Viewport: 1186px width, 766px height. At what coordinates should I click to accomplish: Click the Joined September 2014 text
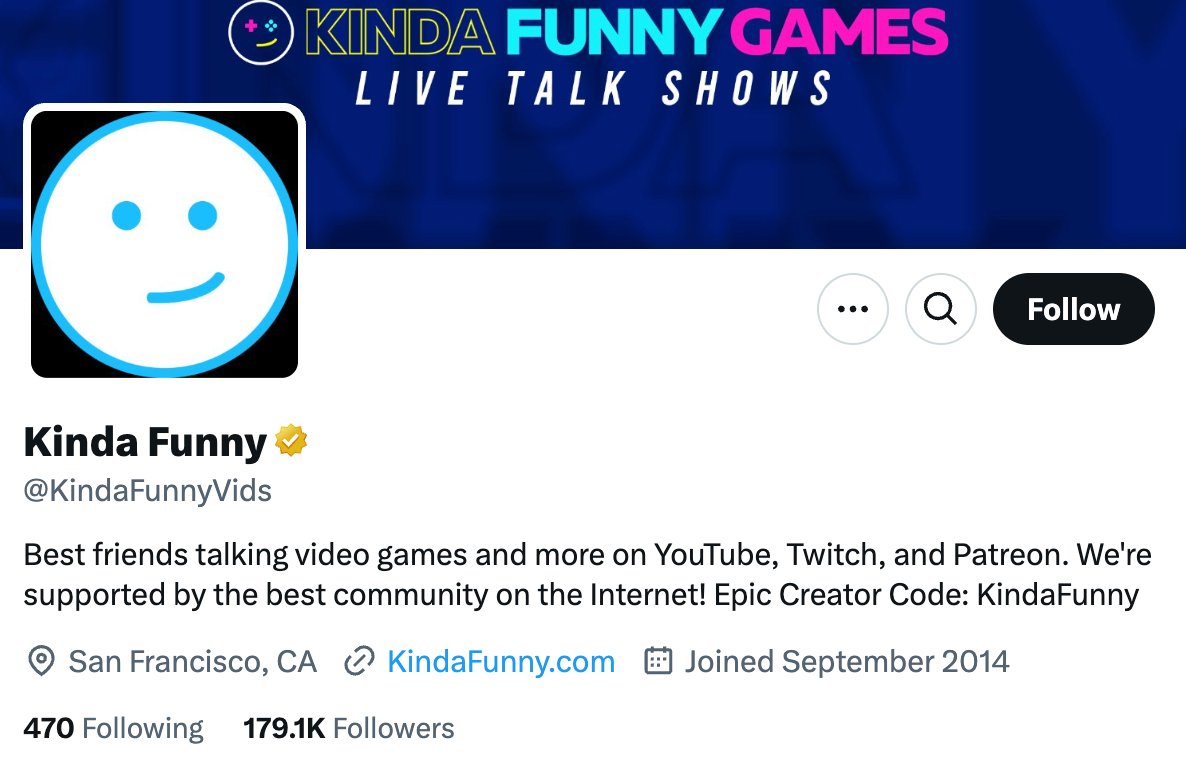846,661
